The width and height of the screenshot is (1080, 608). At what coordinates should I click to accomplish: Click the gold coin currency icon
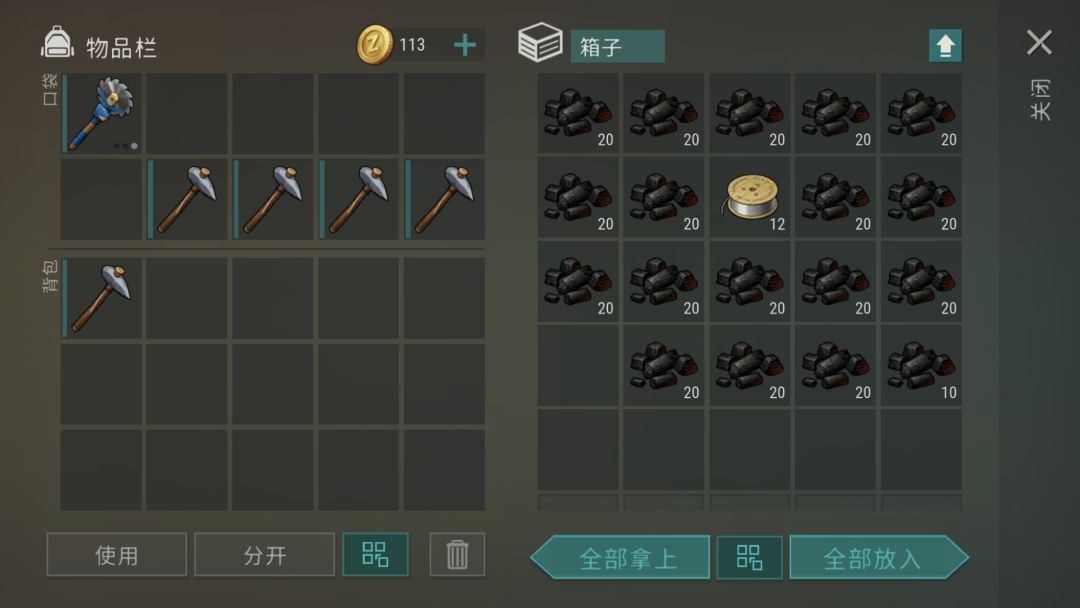(x=374, y=45)
